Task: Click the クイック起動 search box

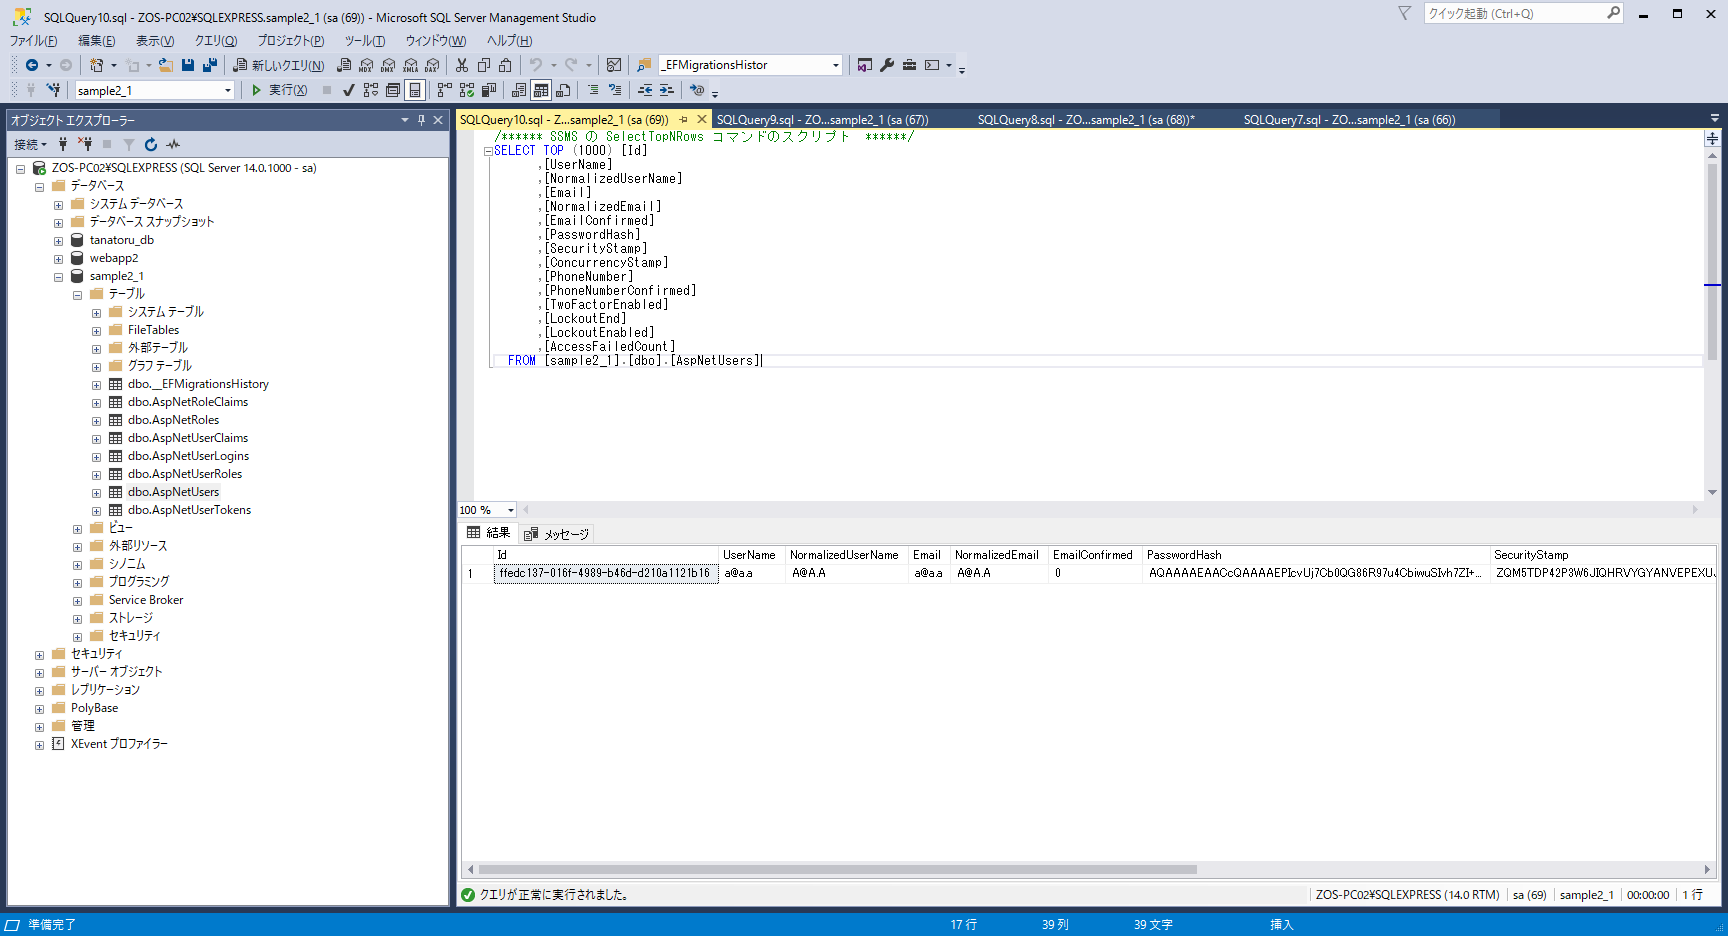Action: click(x=1523, y=13)
